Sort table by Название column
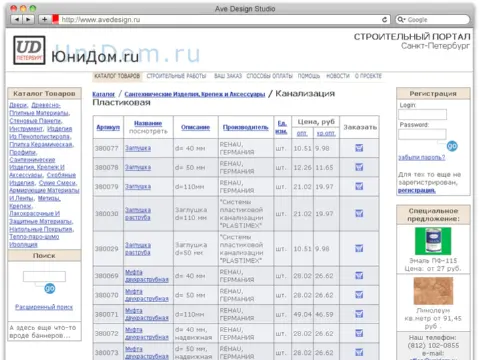Screen dimensions: 480x360 pos(148,123)
